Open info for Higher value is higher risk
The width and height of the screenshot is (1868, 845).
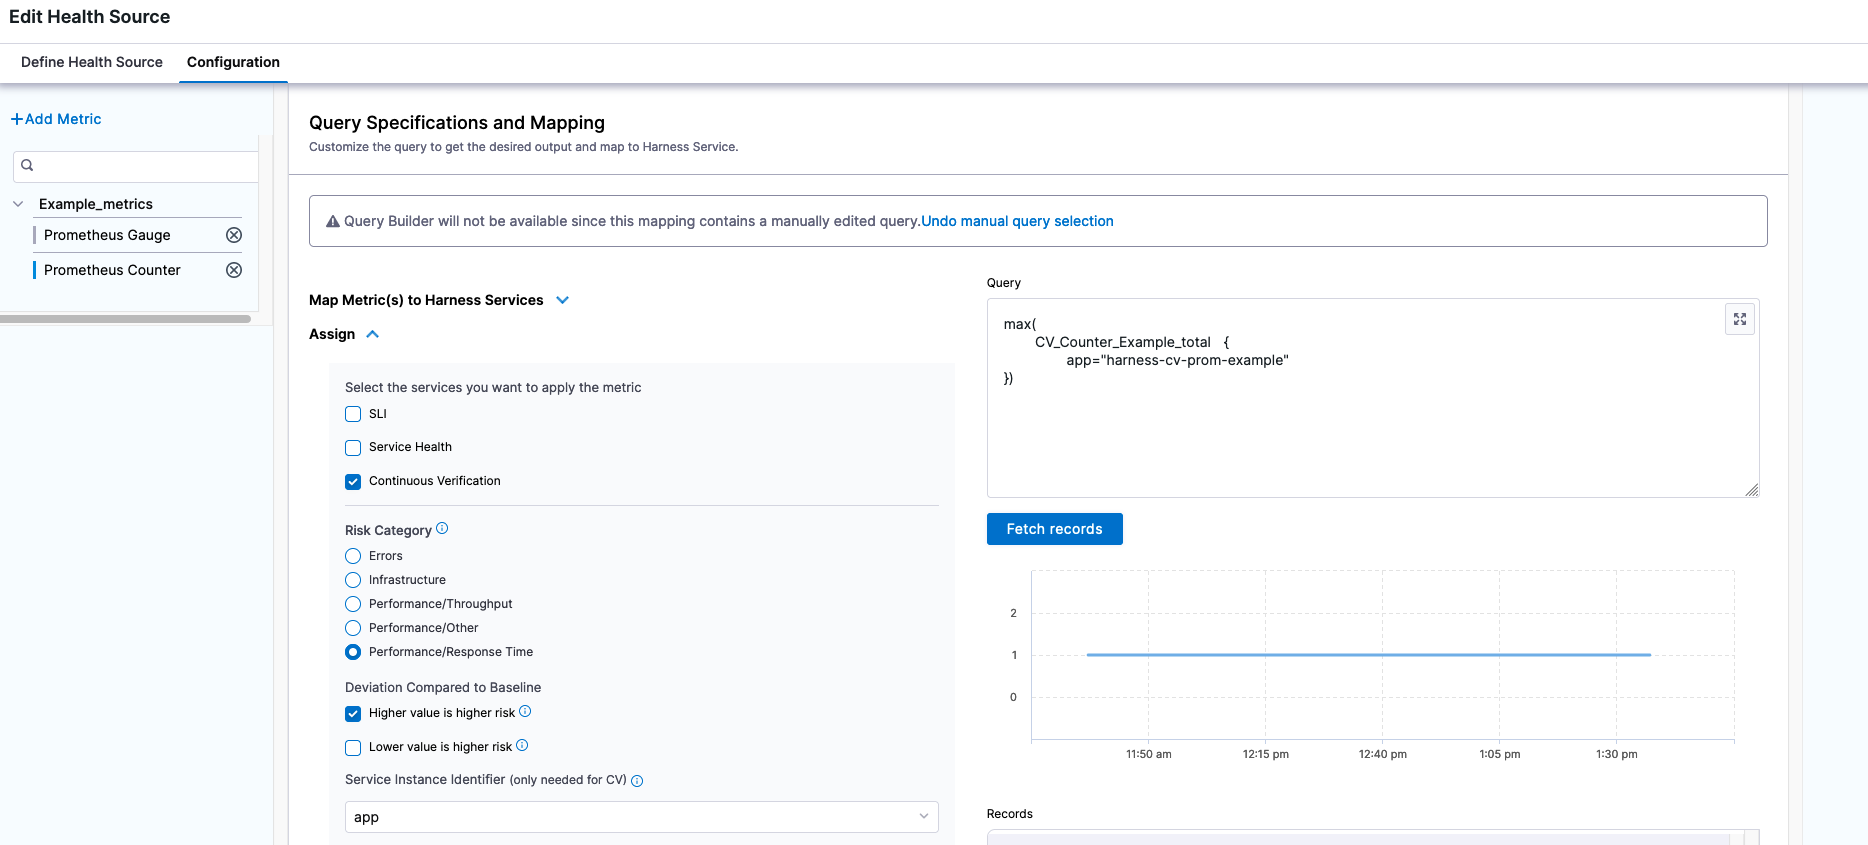pos(525,712)
